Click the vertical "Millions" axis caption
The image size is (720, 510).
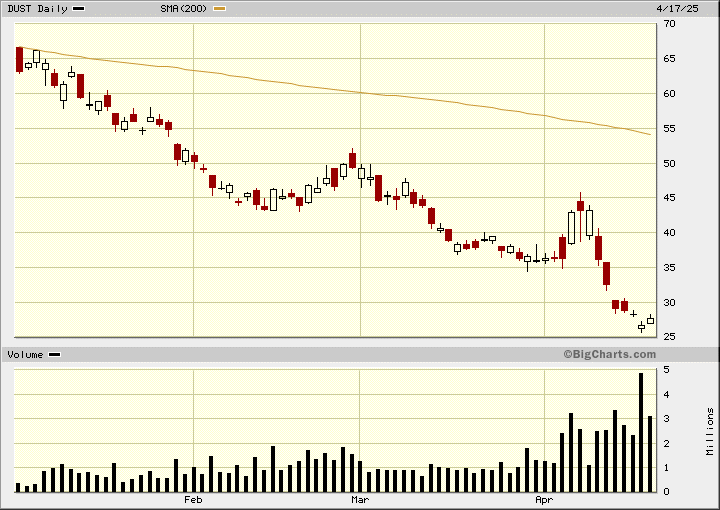(x=710, y=432)
